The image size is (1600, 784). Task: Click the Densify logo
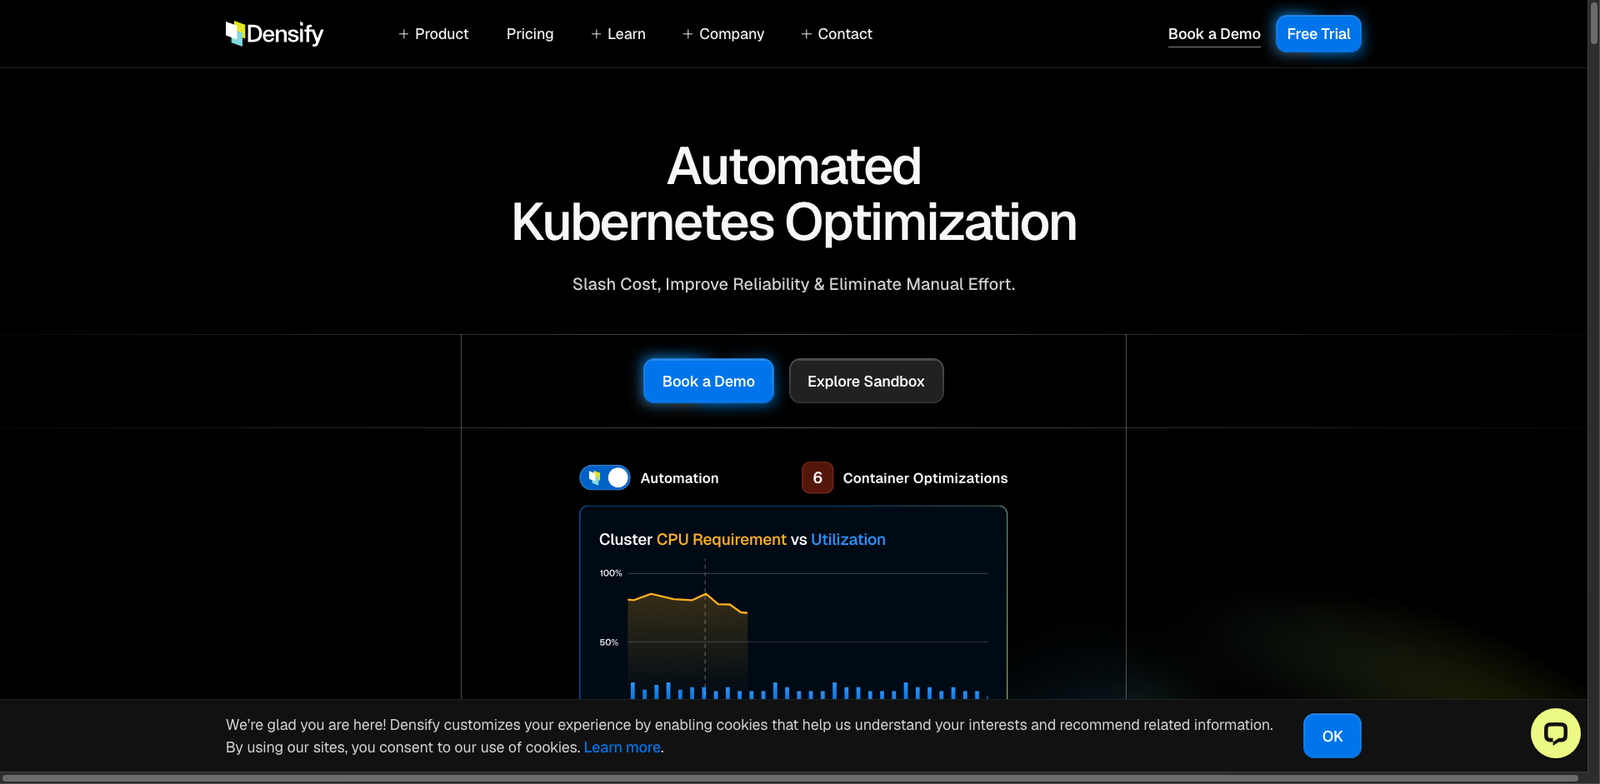(274, 34)
